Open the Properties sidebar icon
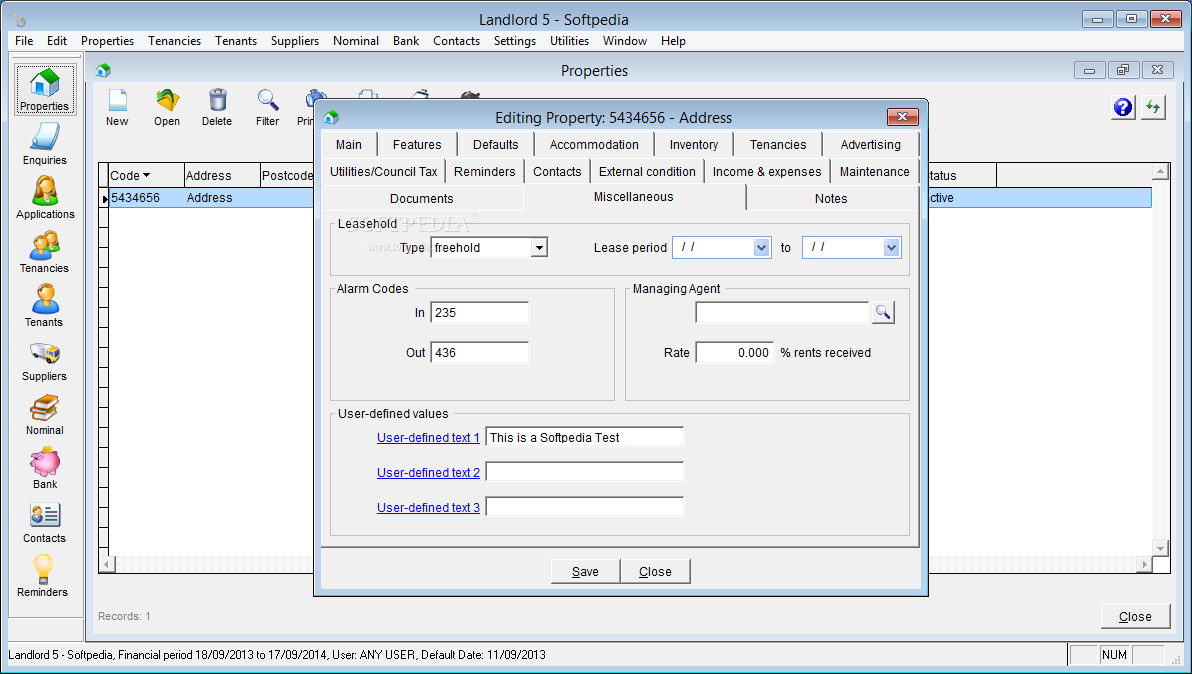 tap(45, 90)
